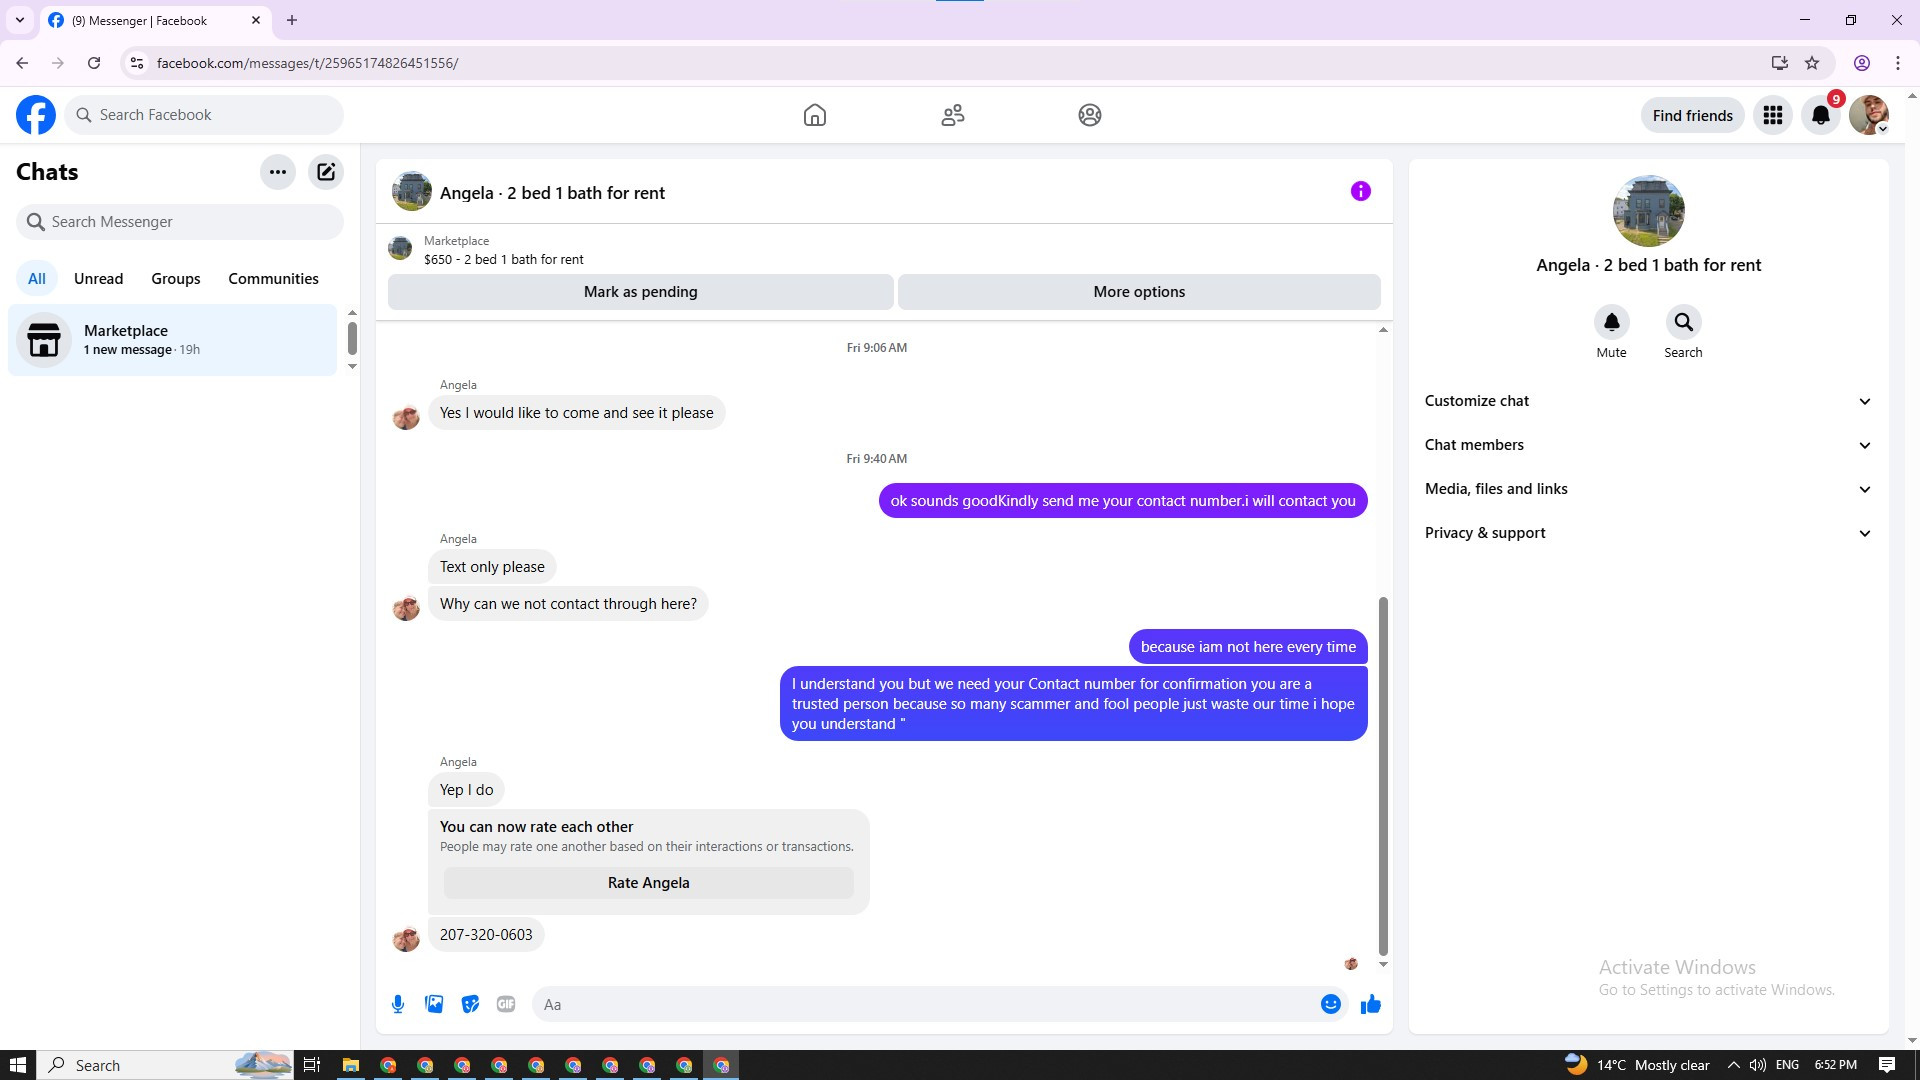Open notifications bell in top bar
Viewport: 1920px width, 1080px height.
point(1820,115)
